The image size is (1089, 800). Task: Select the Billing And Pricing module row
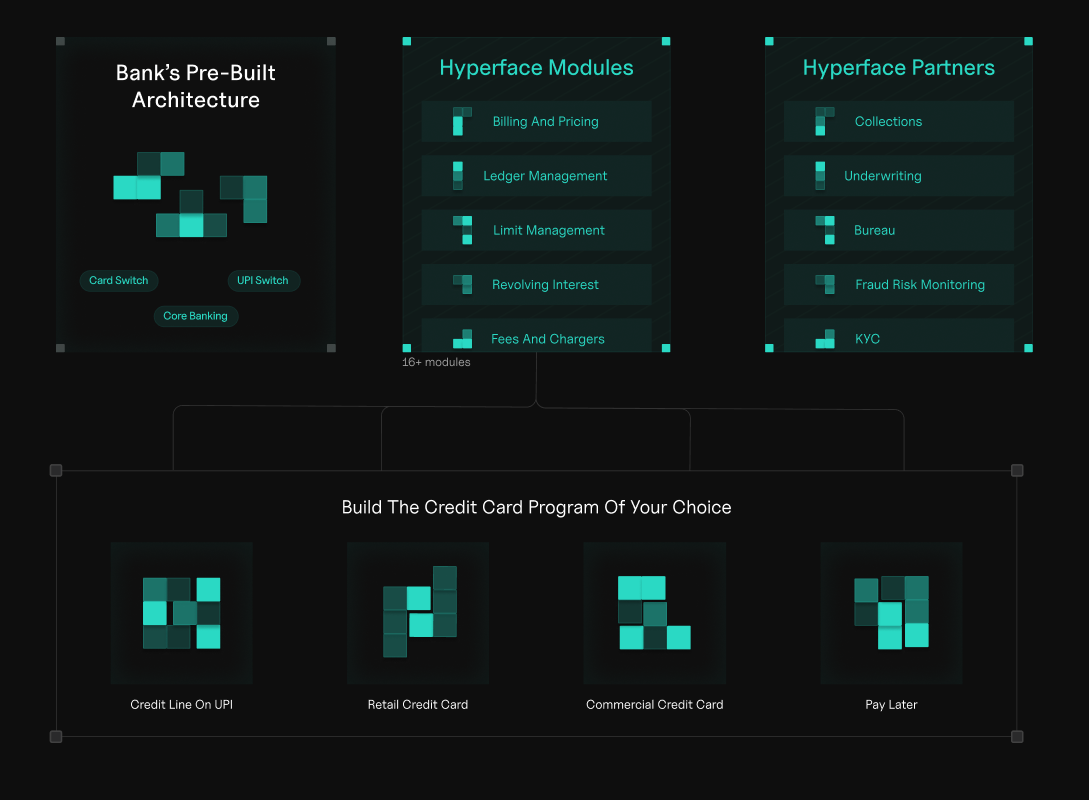click(537, 121)
